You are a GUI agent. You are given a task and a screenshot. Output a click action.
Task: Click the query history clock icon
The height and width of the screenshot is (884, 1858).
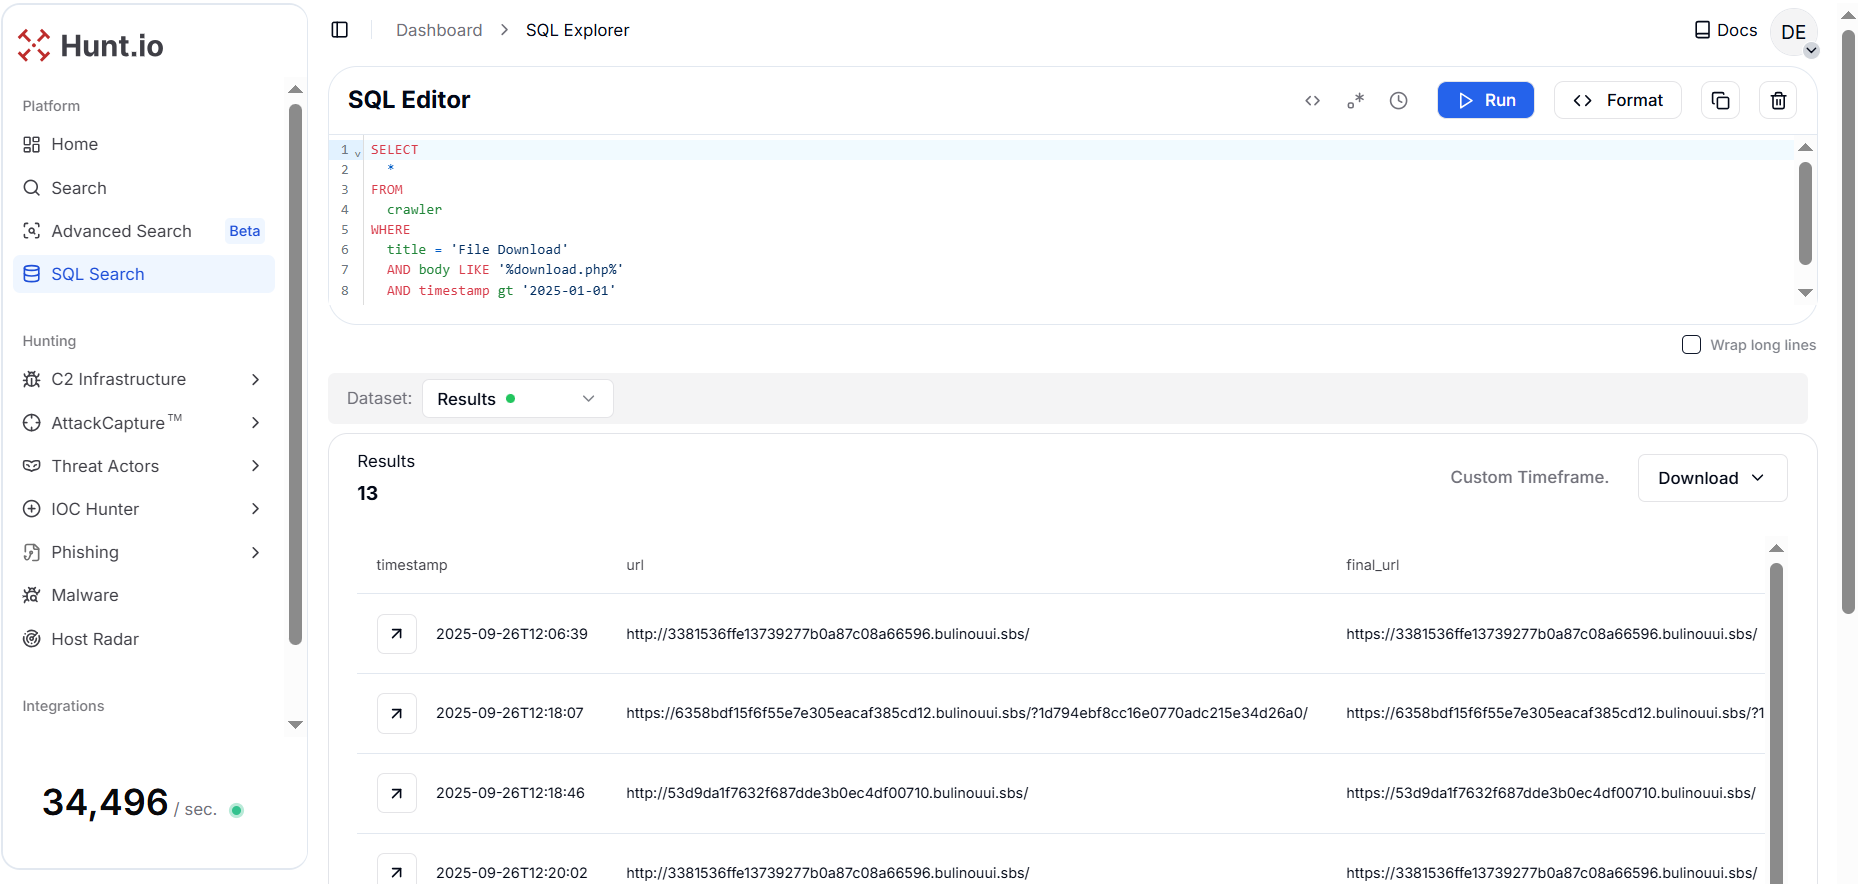click(1398, 100)
